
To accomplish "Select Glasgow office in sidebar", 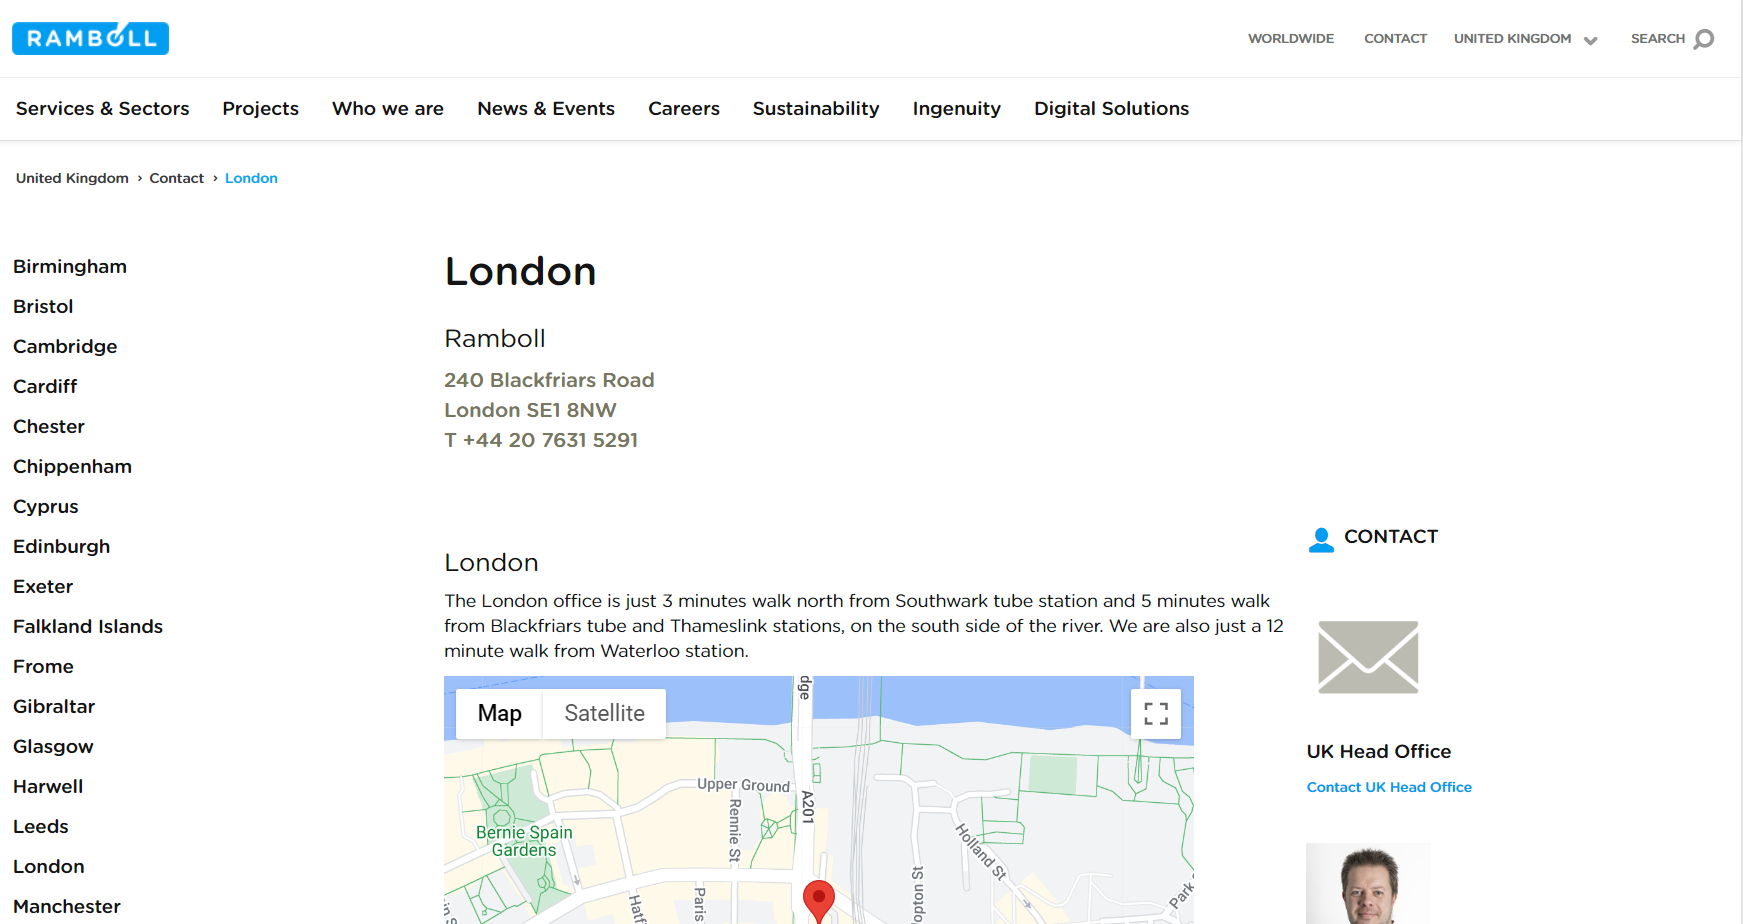I will tap(53, 747).
